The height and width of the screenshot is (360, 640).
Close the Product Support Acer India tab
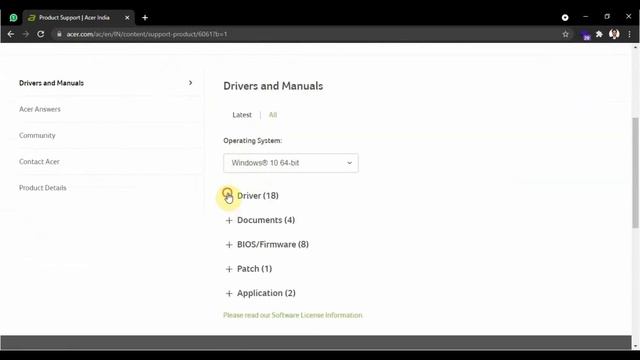pos(127,18)
